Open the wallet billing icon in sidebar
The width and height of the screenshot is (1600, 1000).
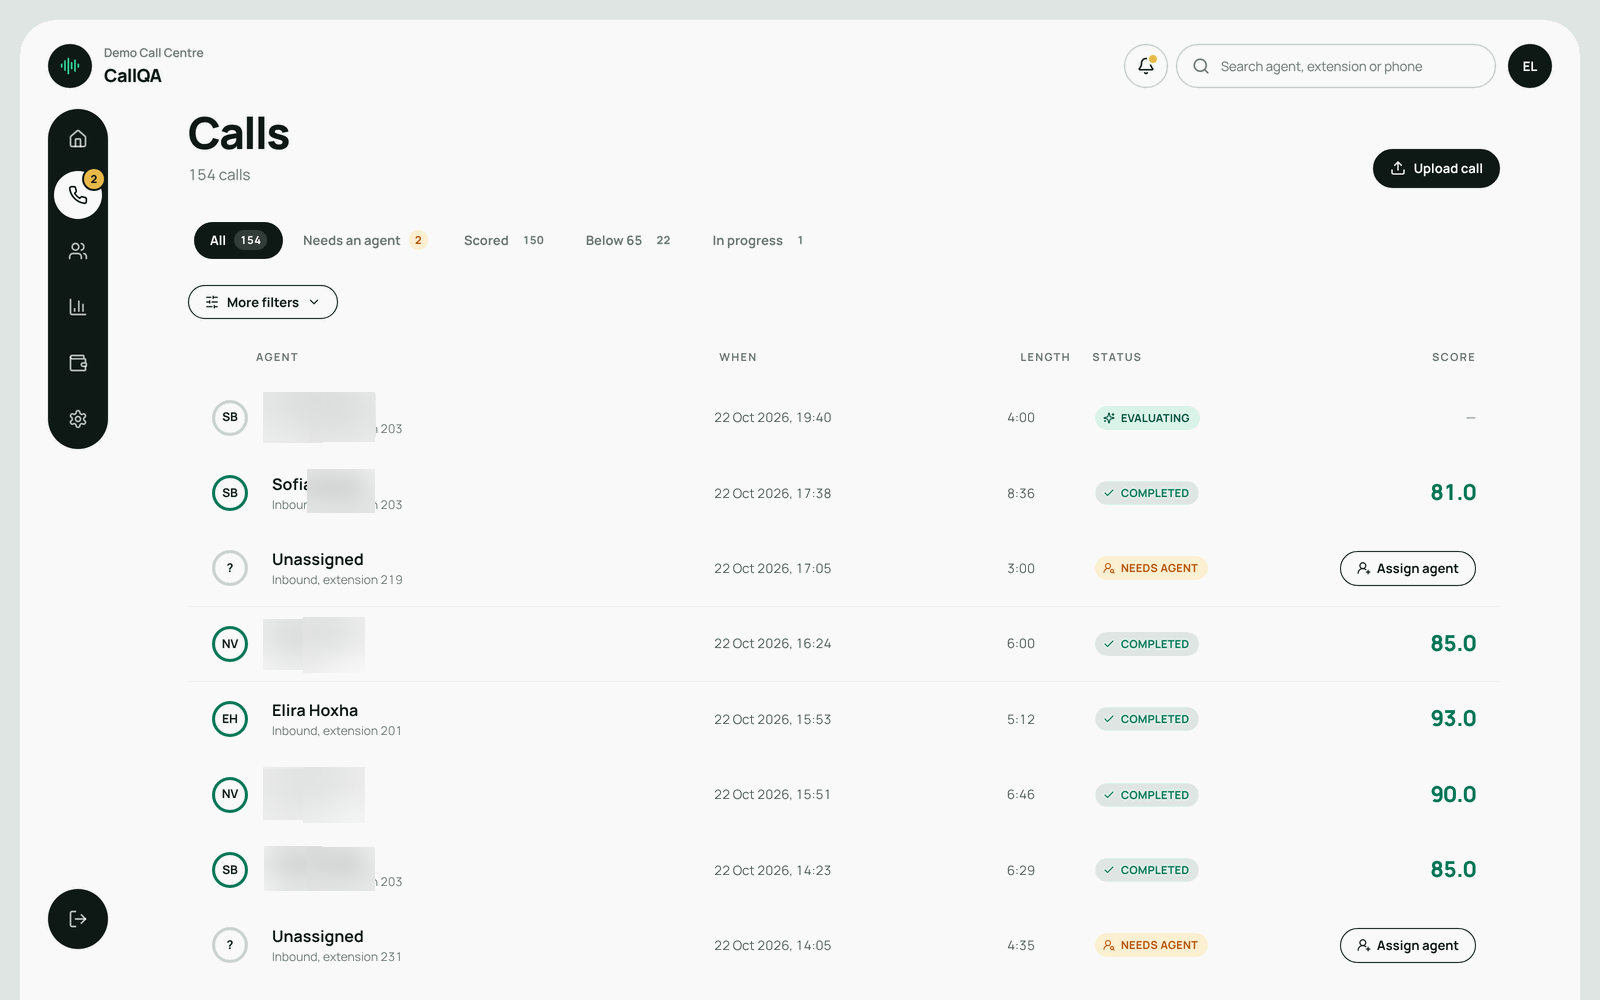click(78, 363)
